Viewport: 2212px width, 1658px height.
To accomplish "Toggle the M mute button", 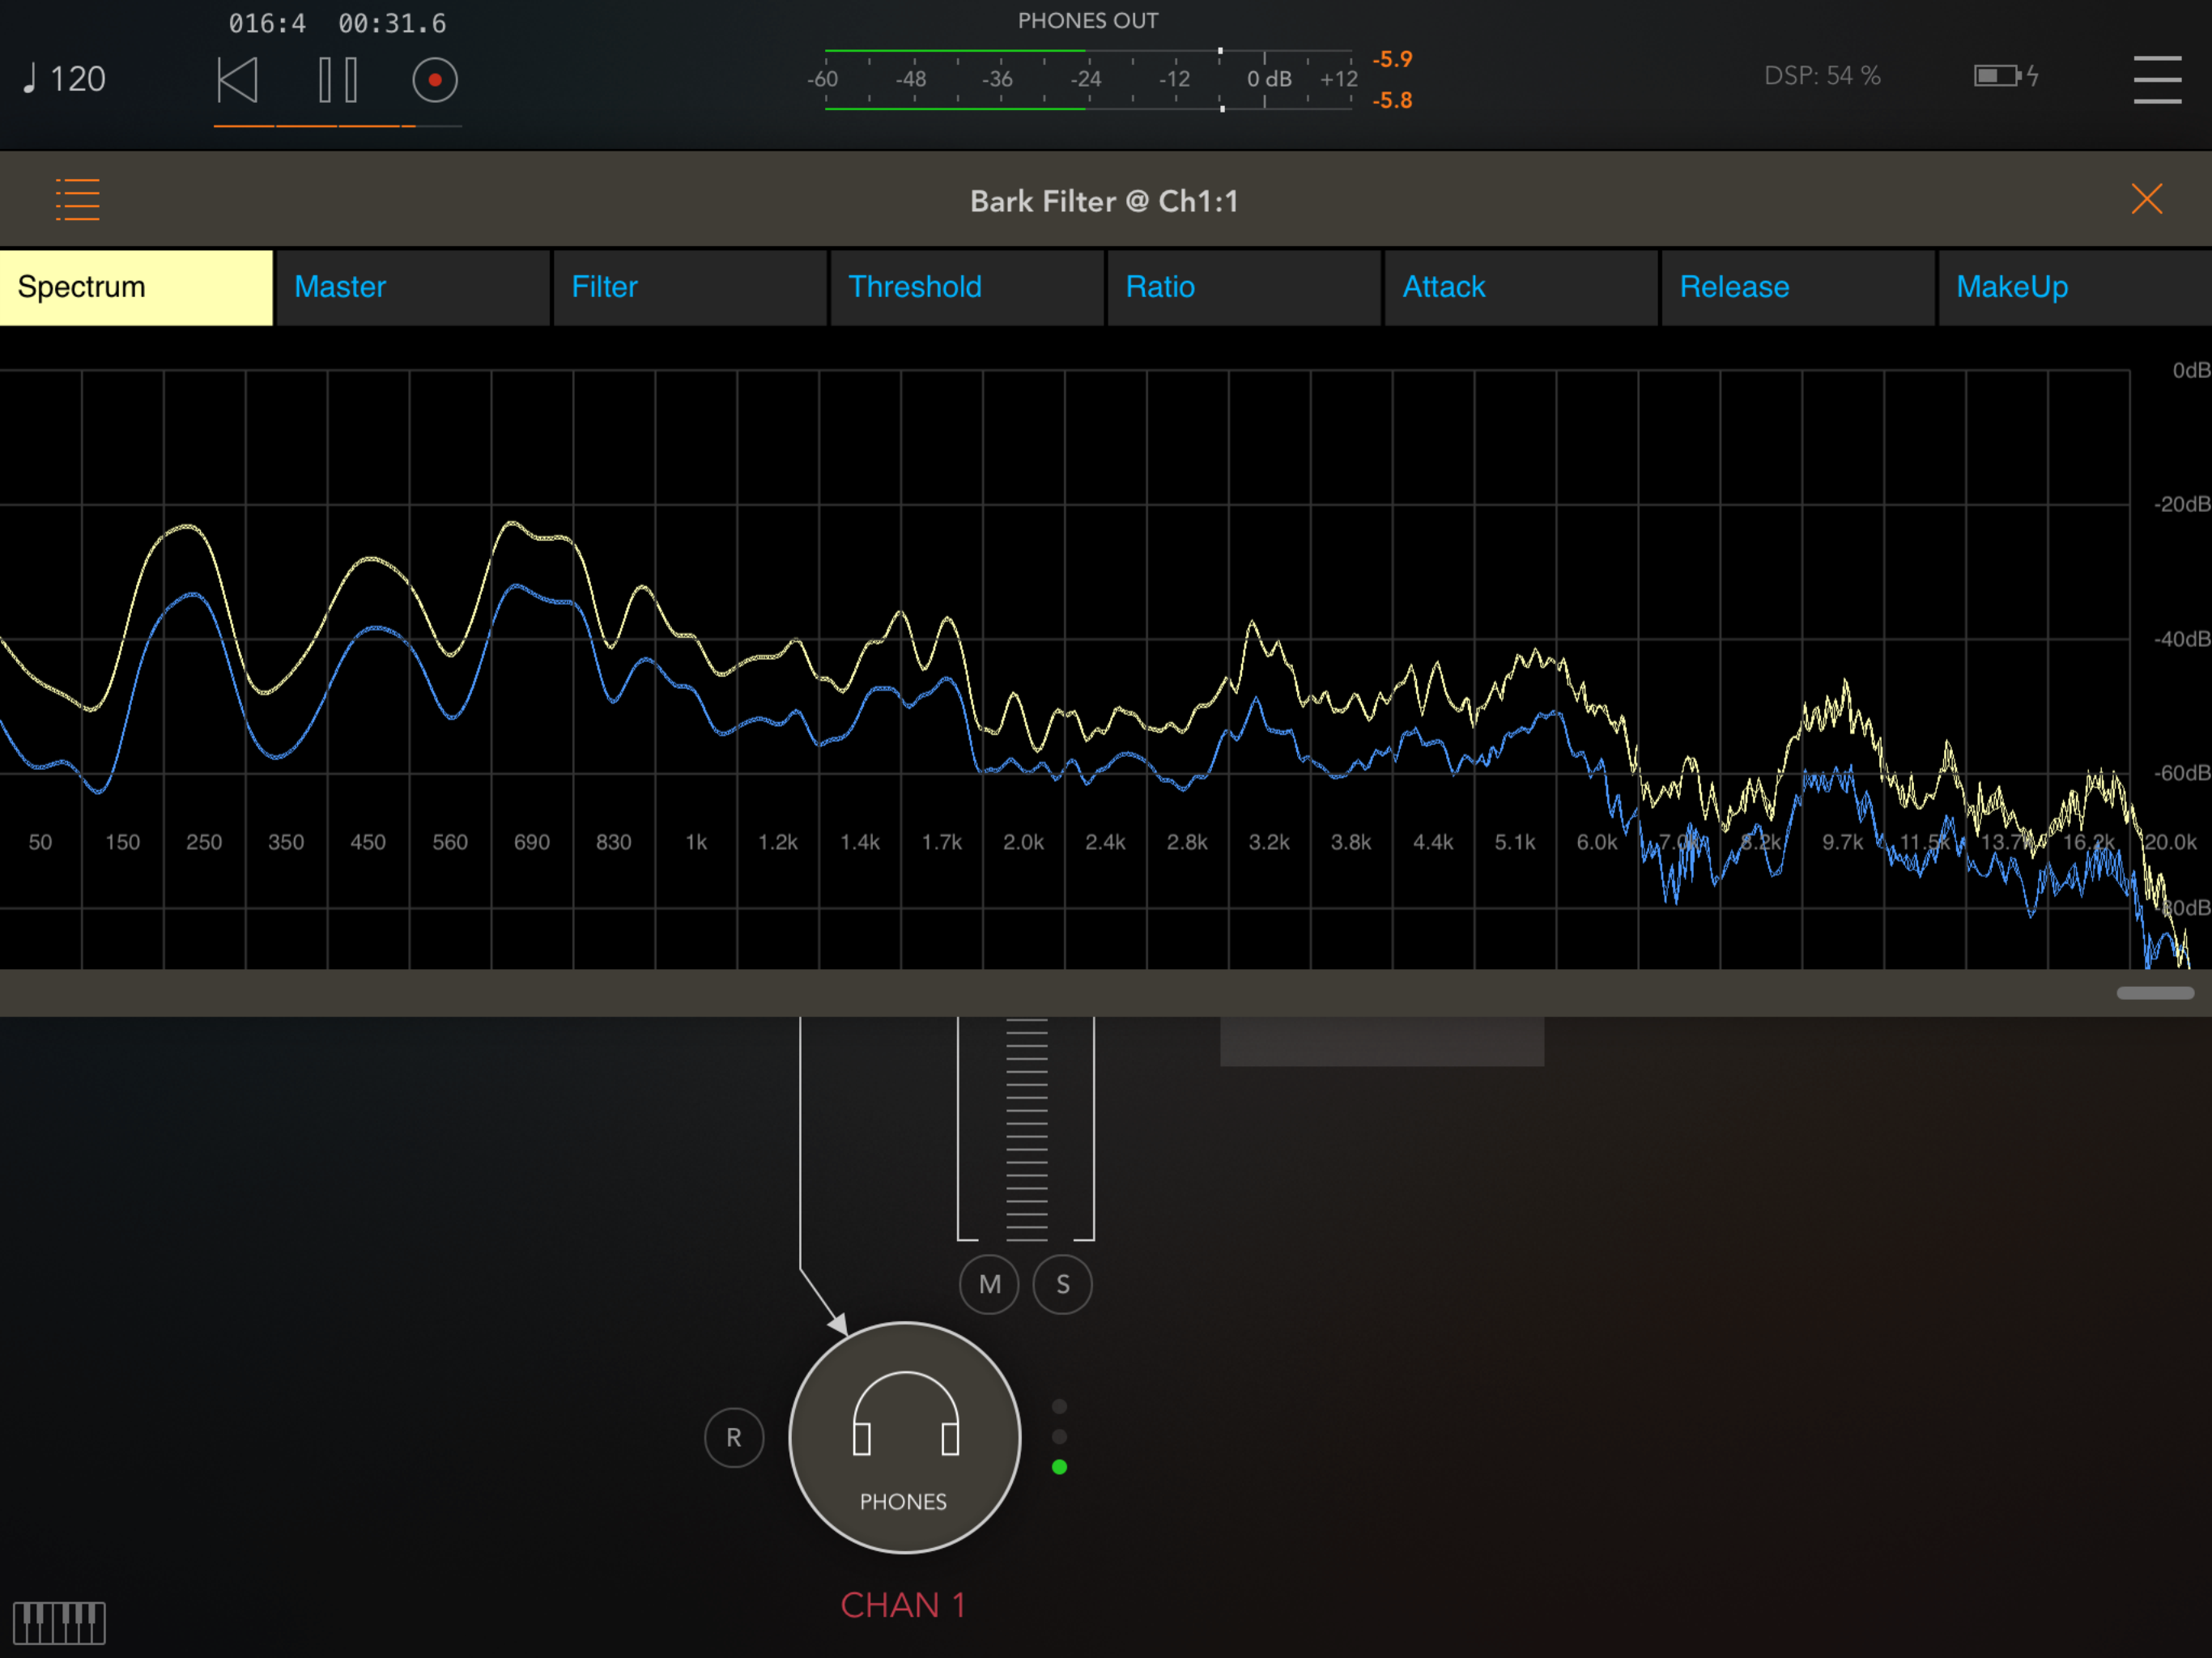I will coord(989,1284).
